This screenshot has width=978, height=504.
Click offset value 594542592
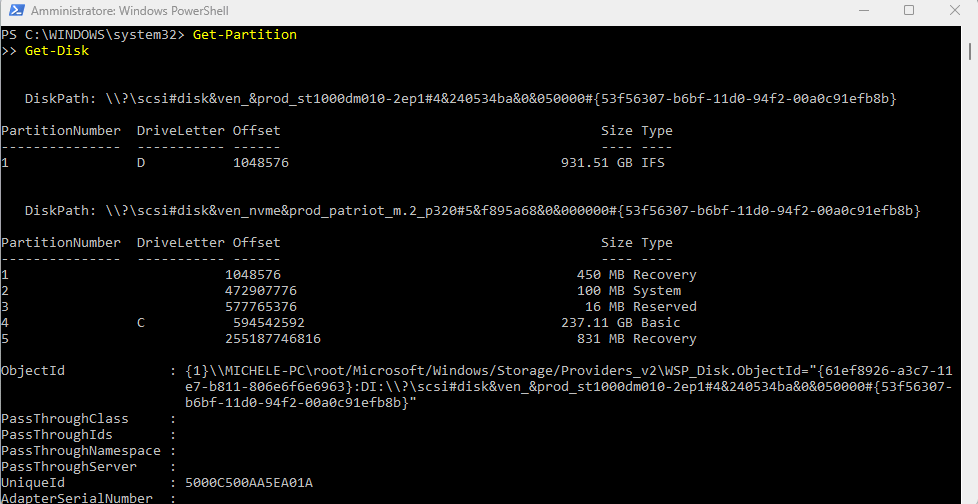point(269,322)
